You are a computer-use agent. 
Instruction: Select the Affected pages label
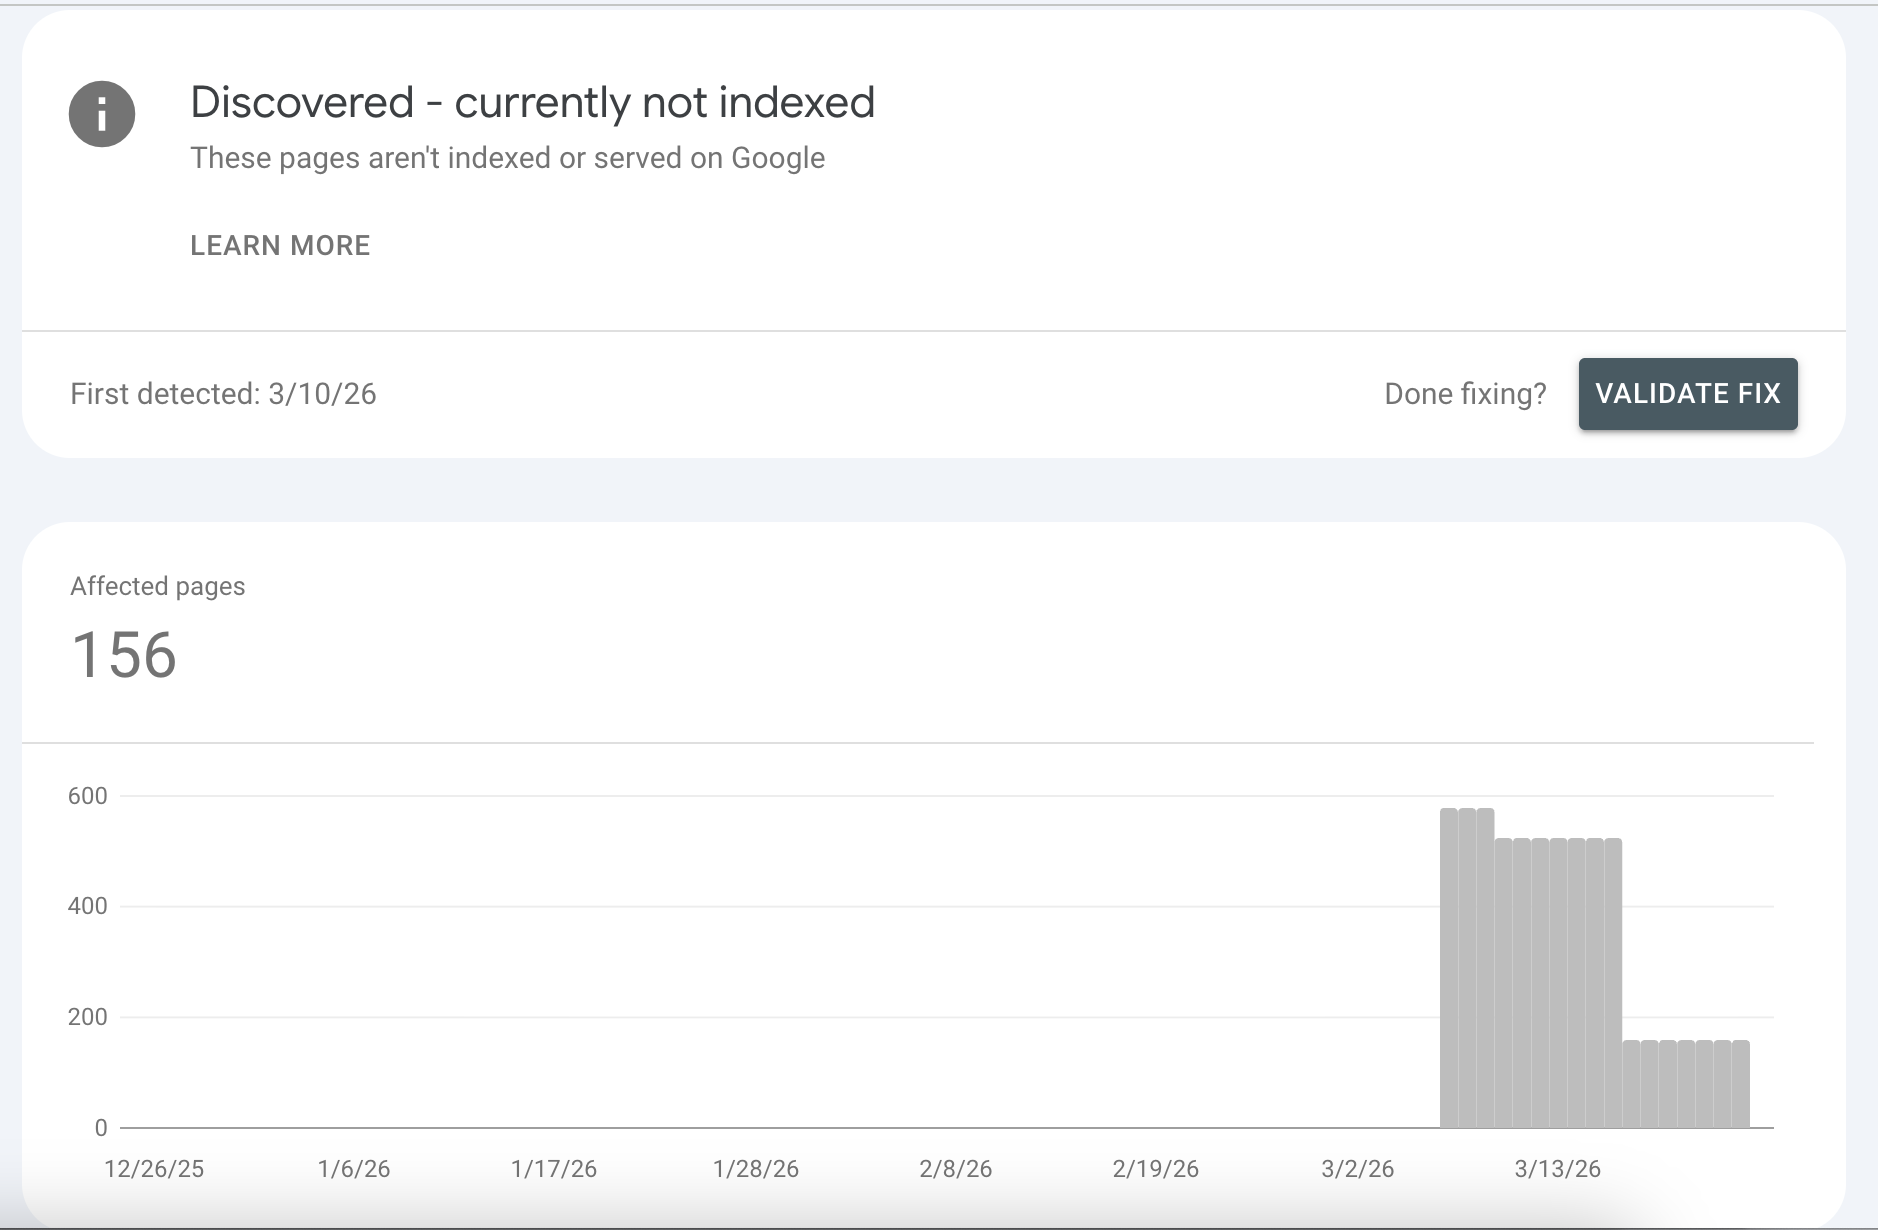pos(156,586)
